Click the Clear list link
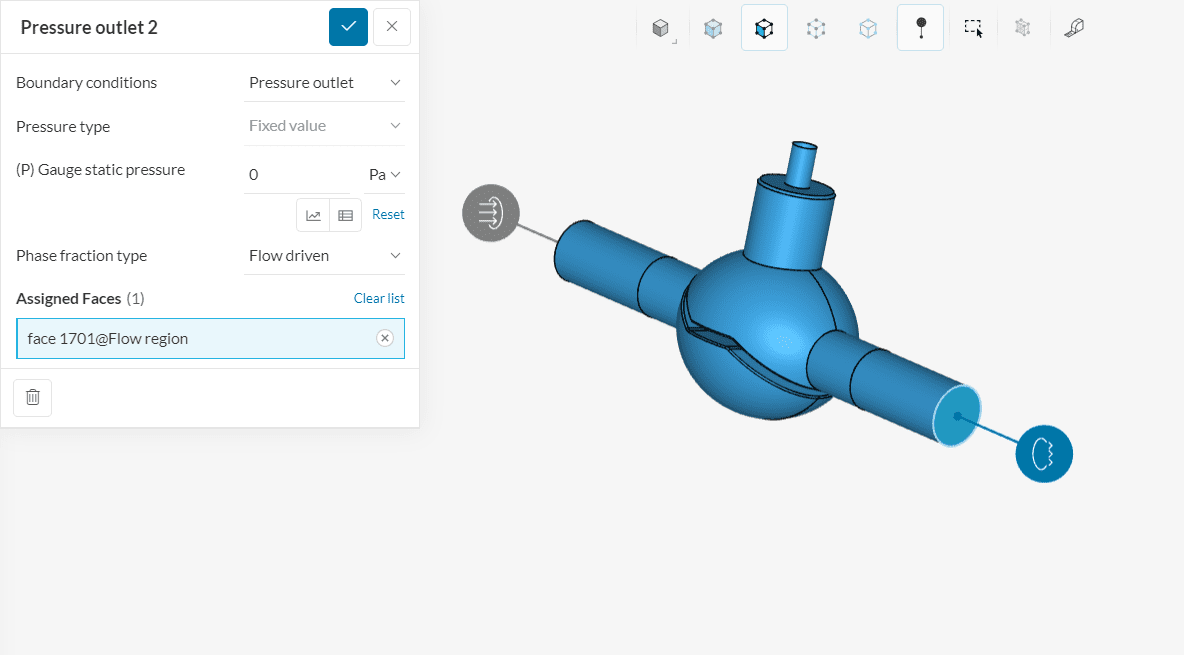 pos(379,299)
